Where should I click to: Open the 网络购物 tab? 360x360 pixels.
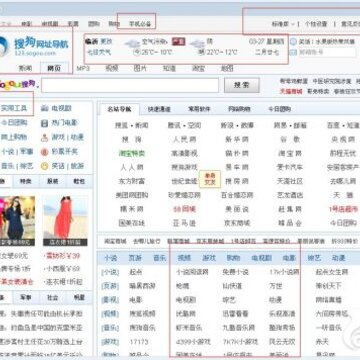click(x=239, y=109)
